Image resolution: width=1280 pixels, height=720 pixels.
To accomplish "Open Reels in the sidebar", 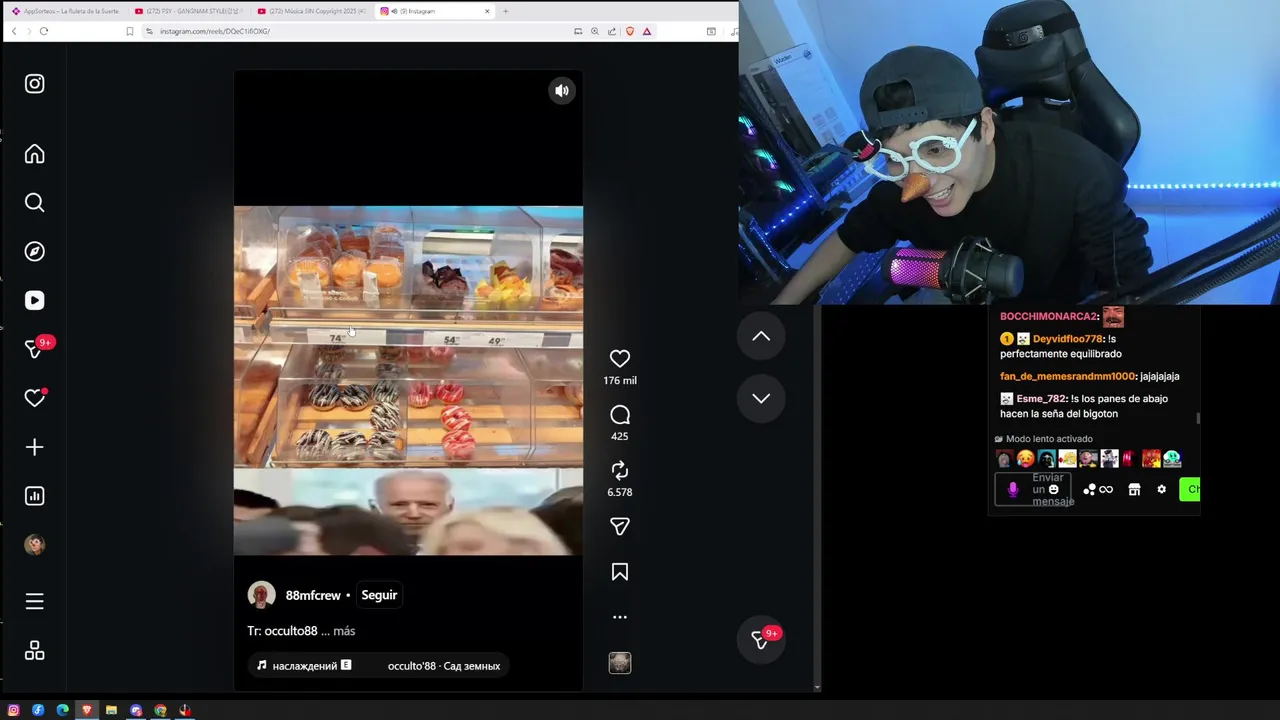I will point(35,300).
